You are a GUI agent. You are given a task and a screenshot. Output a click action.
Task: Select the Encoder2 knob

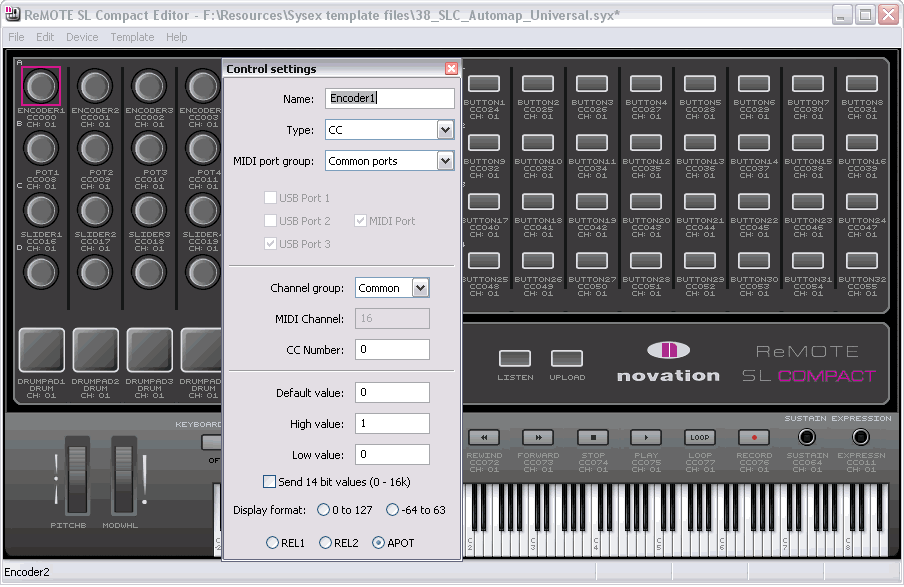(95, 86)
